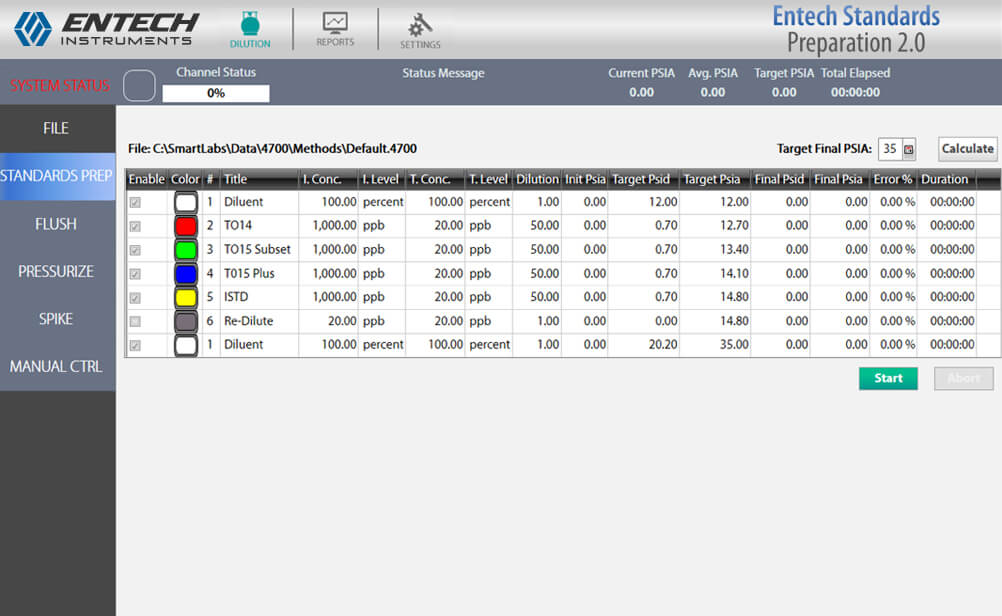Click the "Status Message" label
The width and height of the screenshot is (1002, 616).
click(443, 73)
